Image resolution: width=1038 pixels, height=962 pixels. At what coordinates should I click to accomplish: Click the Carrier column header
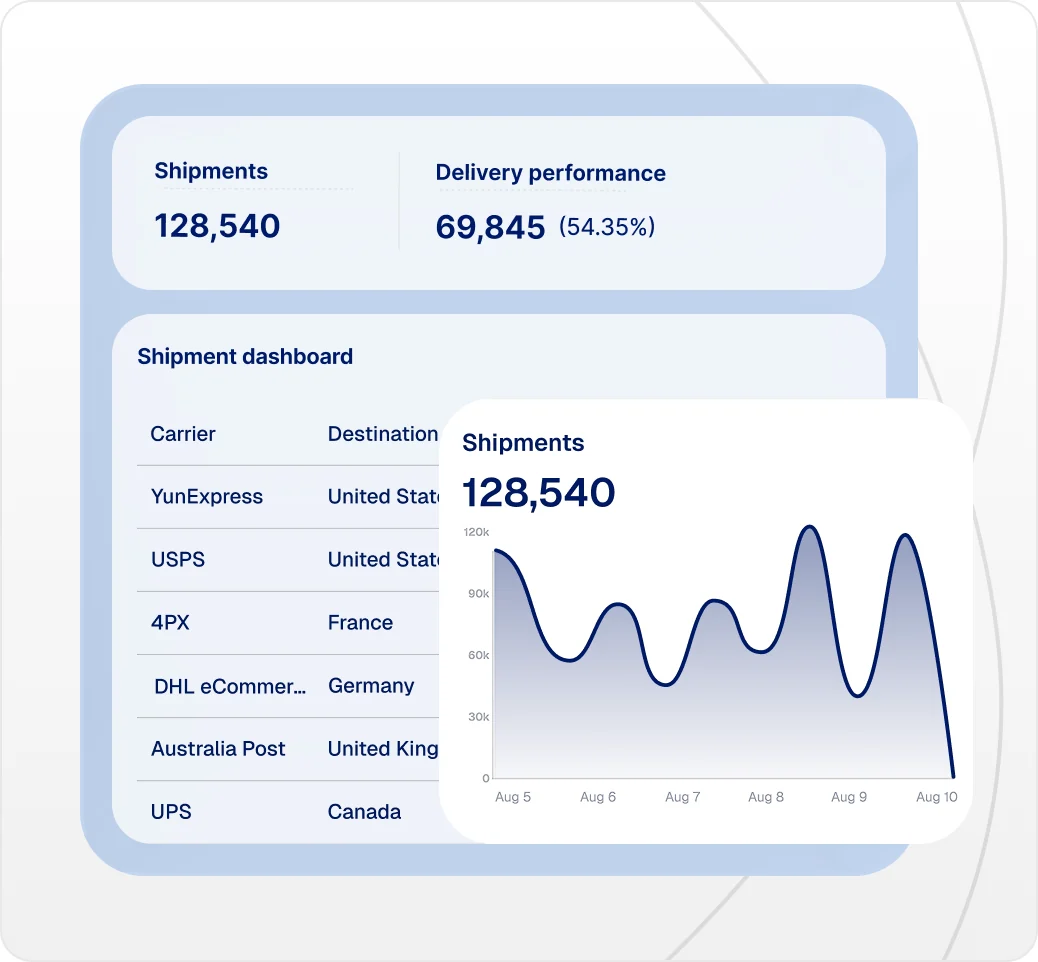(x=183, y=434)
